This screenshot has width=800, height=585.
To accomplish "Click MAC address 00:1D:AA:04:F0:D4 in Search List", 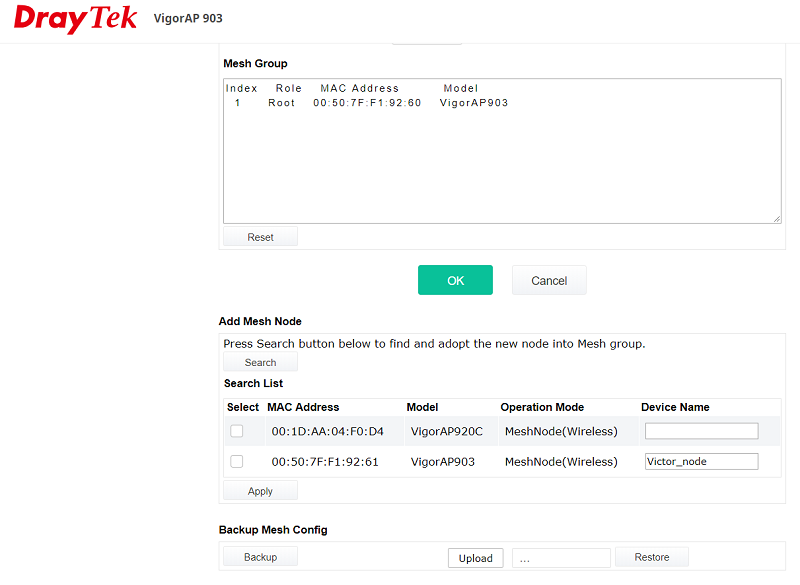I will coord(328,431).
